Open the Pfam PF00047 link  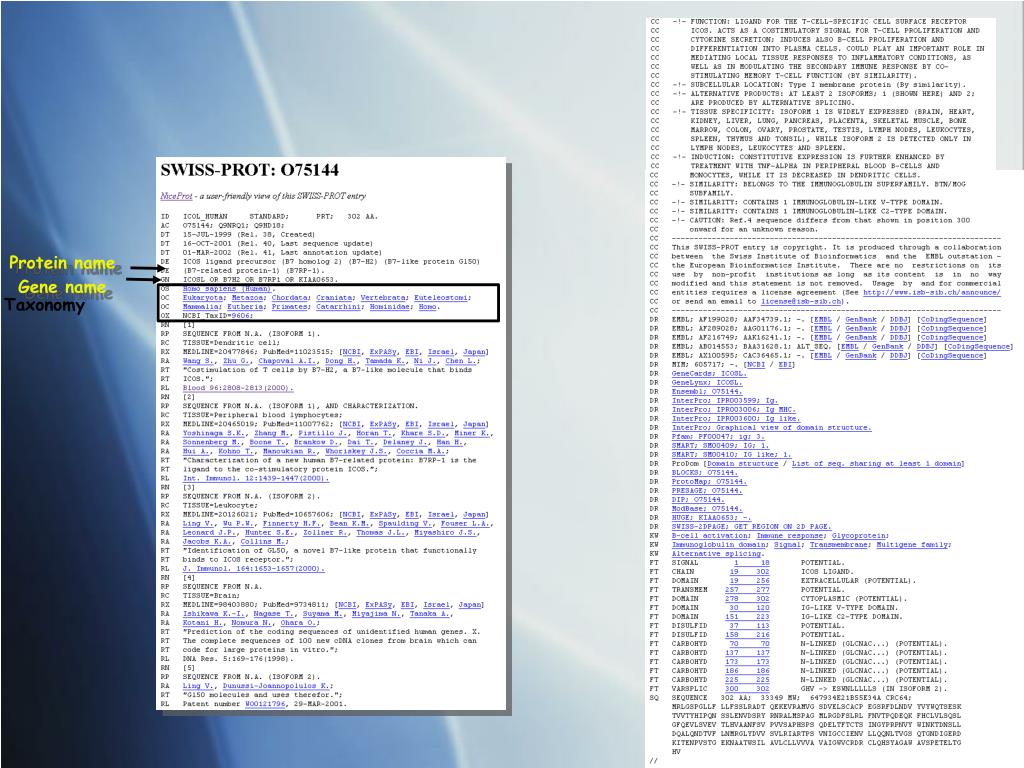click(x=718, y=437)
